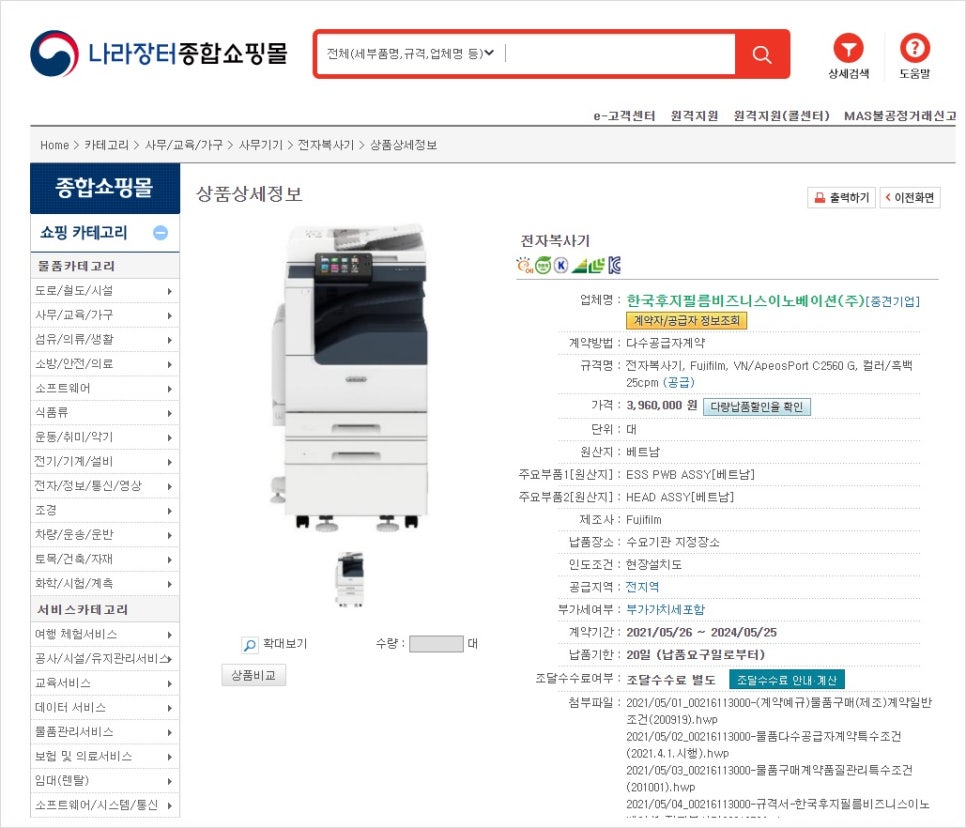Viewport: 966px width, 828px height.
Task: Click the green round eco certification icon
Action: (543, 265)
